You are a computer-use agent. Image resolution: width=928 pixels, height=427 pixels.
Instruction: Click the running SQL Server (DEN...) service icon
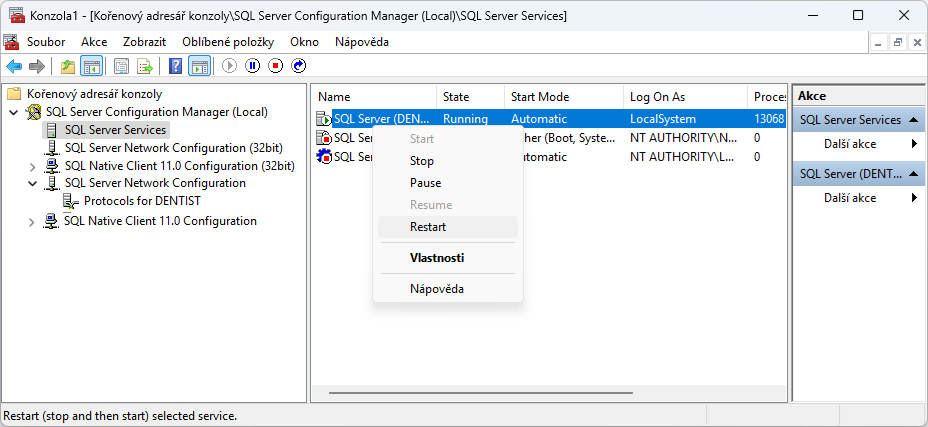[324, 119]
